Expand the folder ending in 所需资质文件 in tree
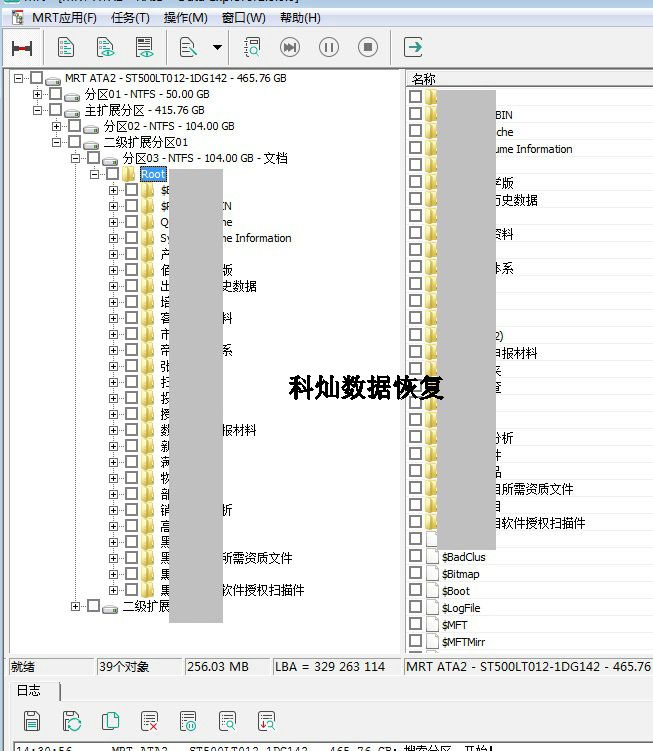Image resolution: width=653 pixels, height=751 pixels. (113, 558)
